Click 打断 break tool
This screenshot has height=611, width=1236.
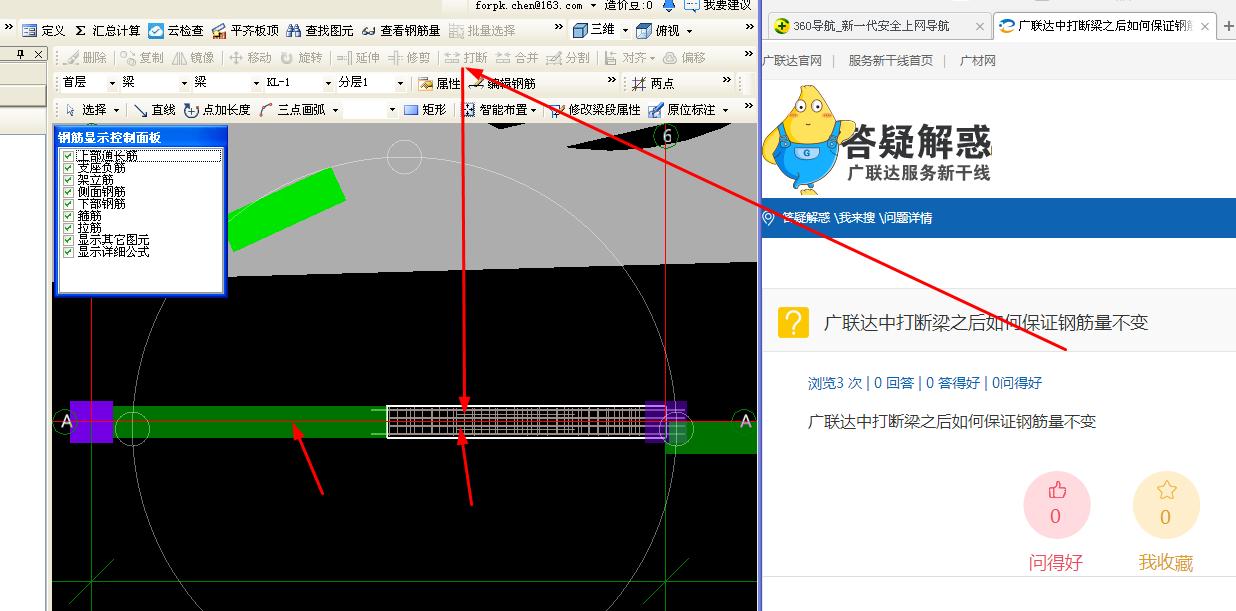pos(466,58)
